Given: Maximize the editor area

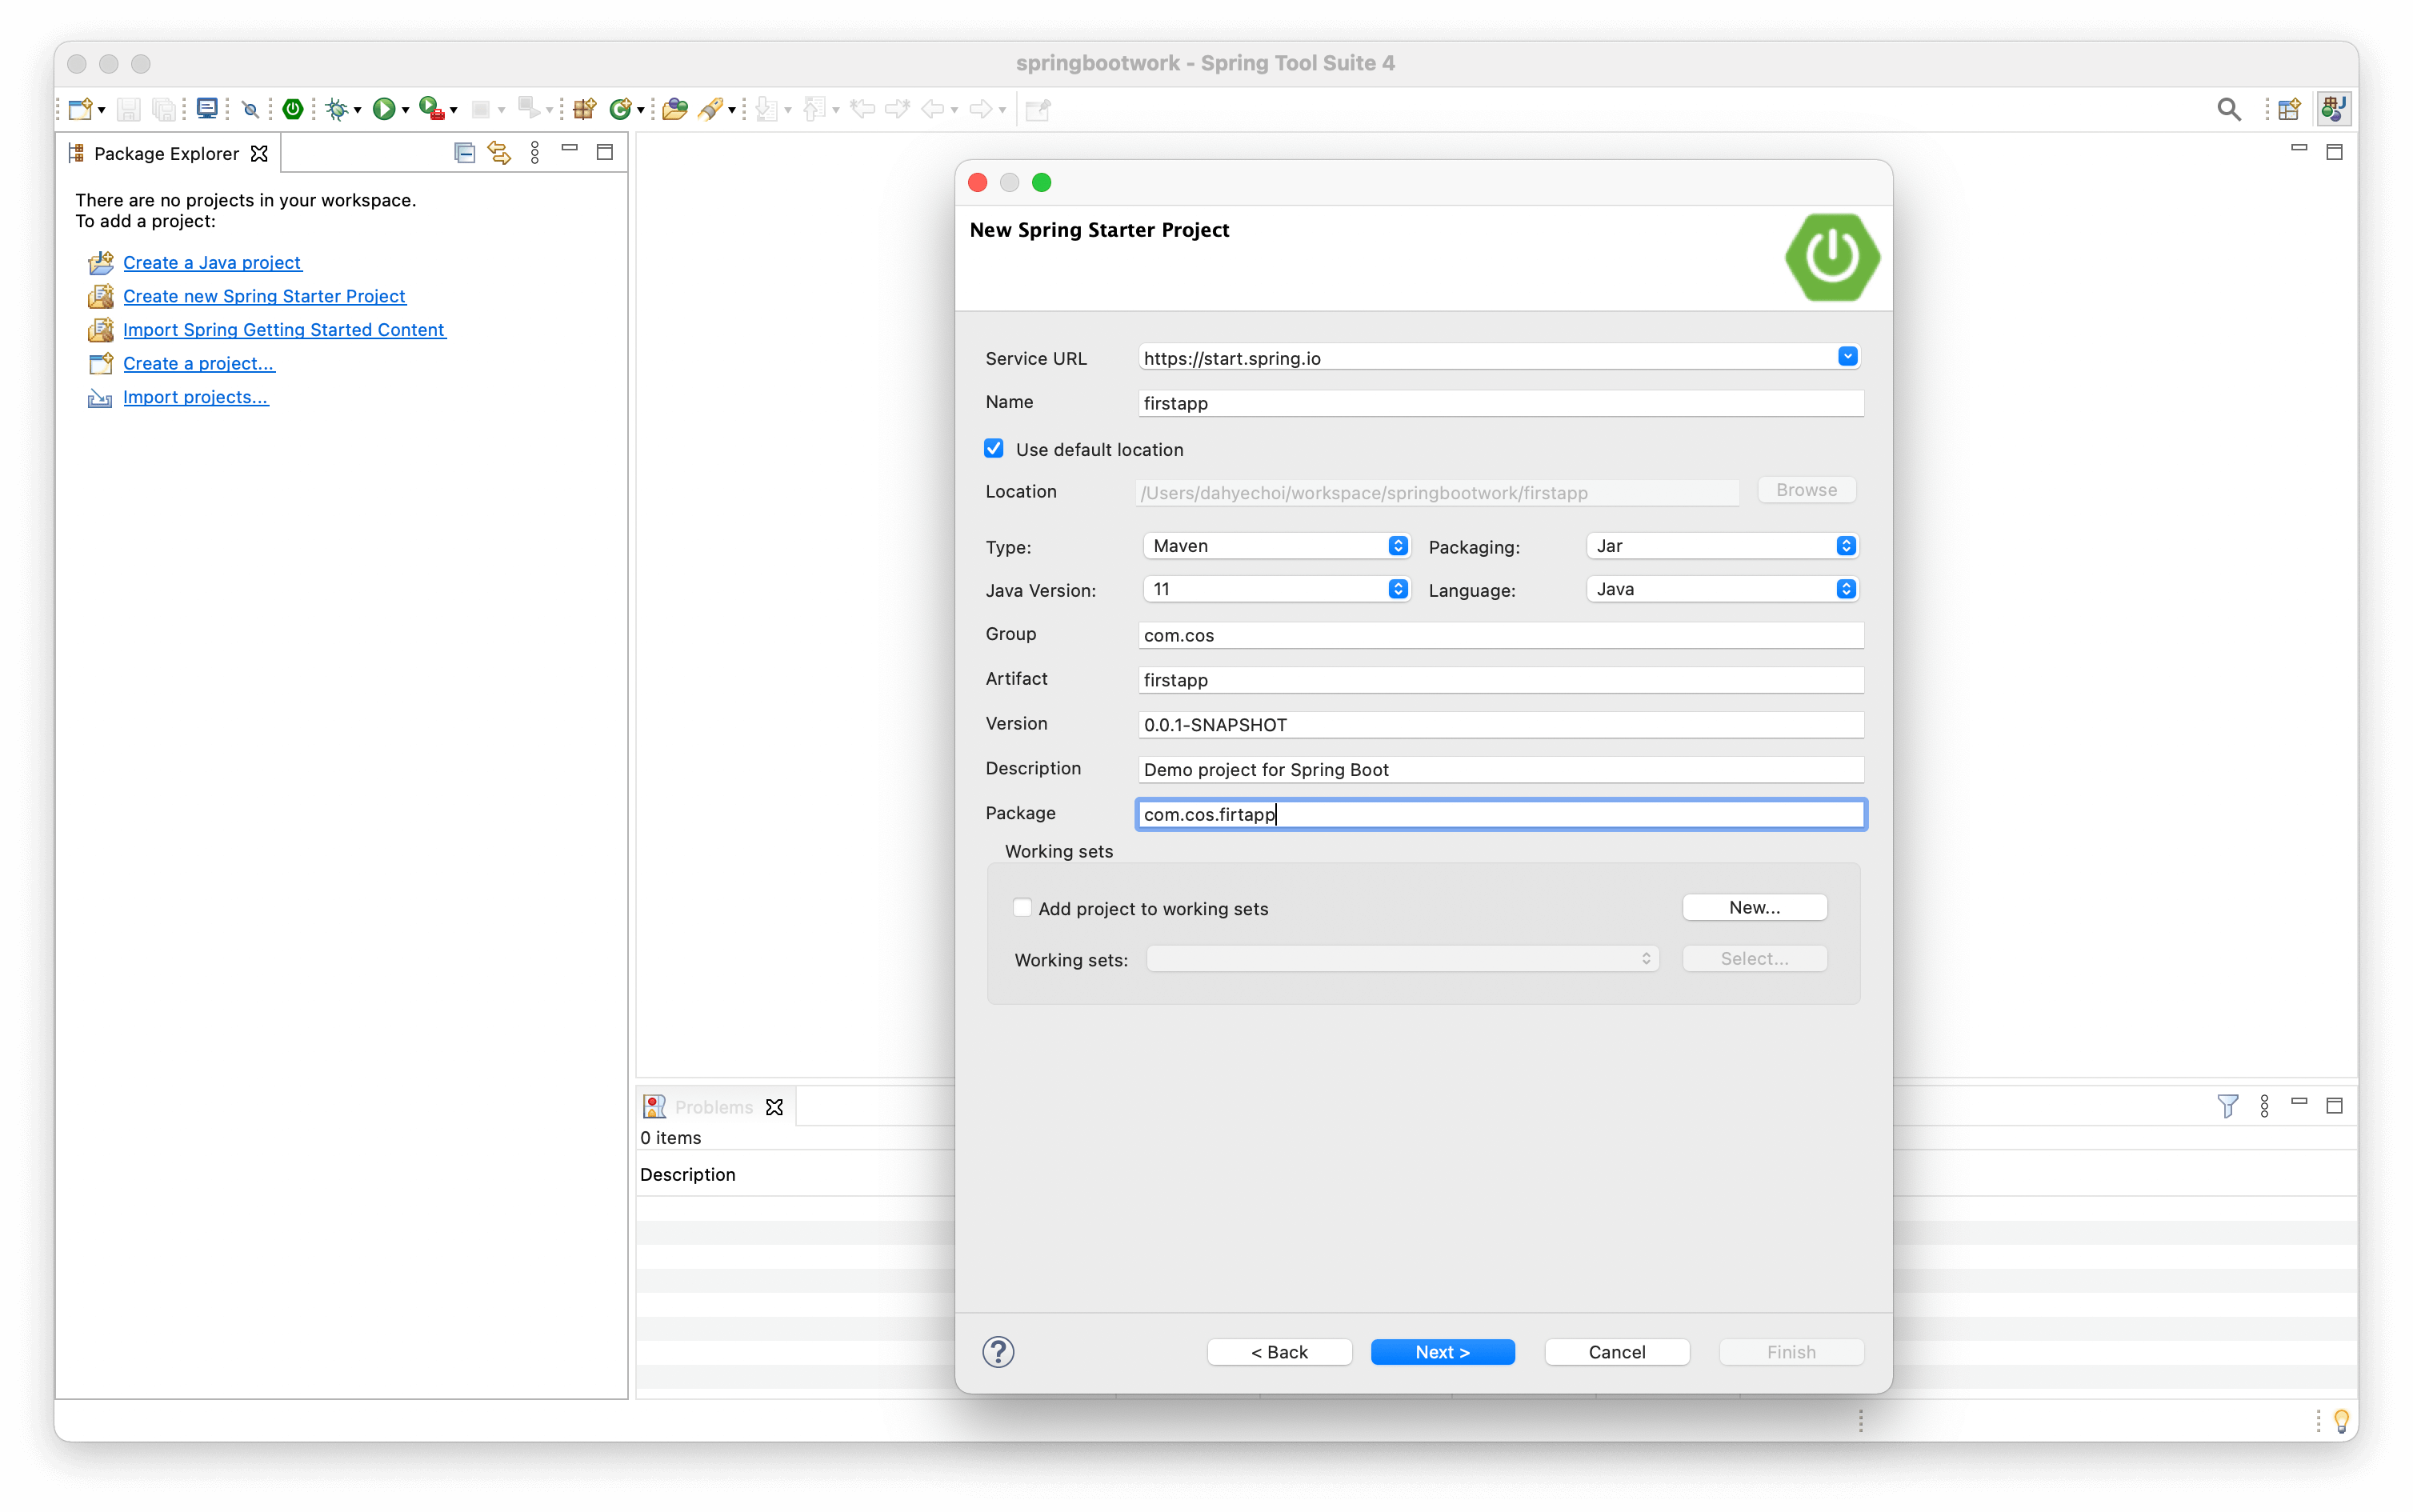Looking at the screenshot, I should 2335,152.
